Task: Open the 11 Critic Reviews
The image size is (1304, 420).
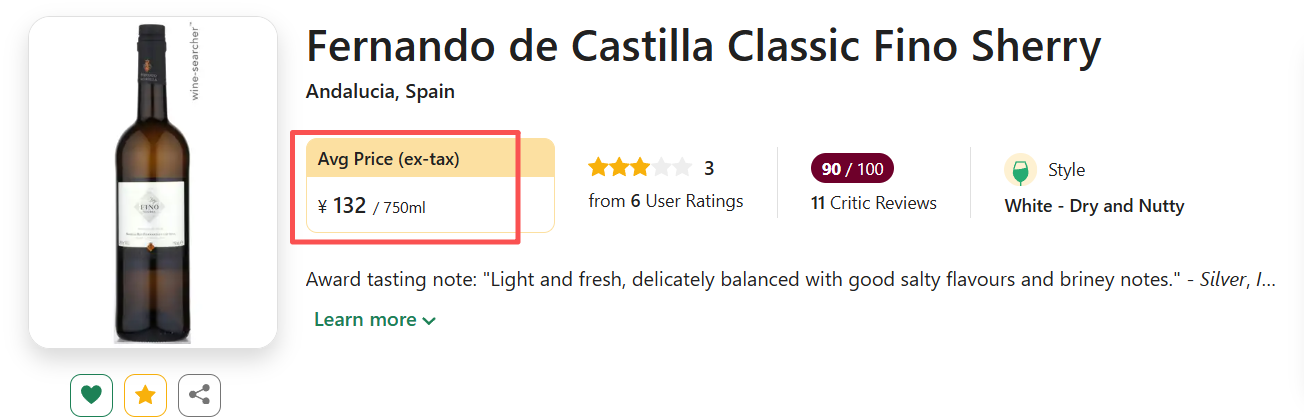Action: pos(874,203)
